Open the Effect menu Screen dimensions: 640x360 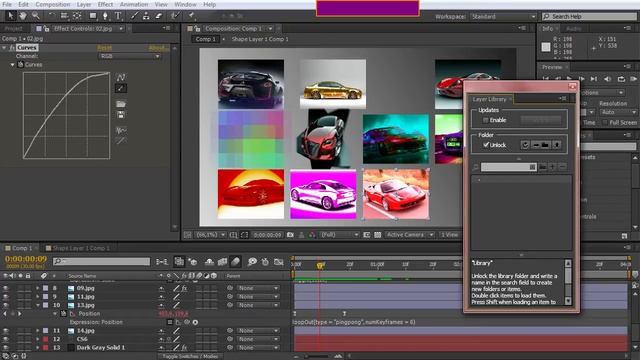(105, 4)
